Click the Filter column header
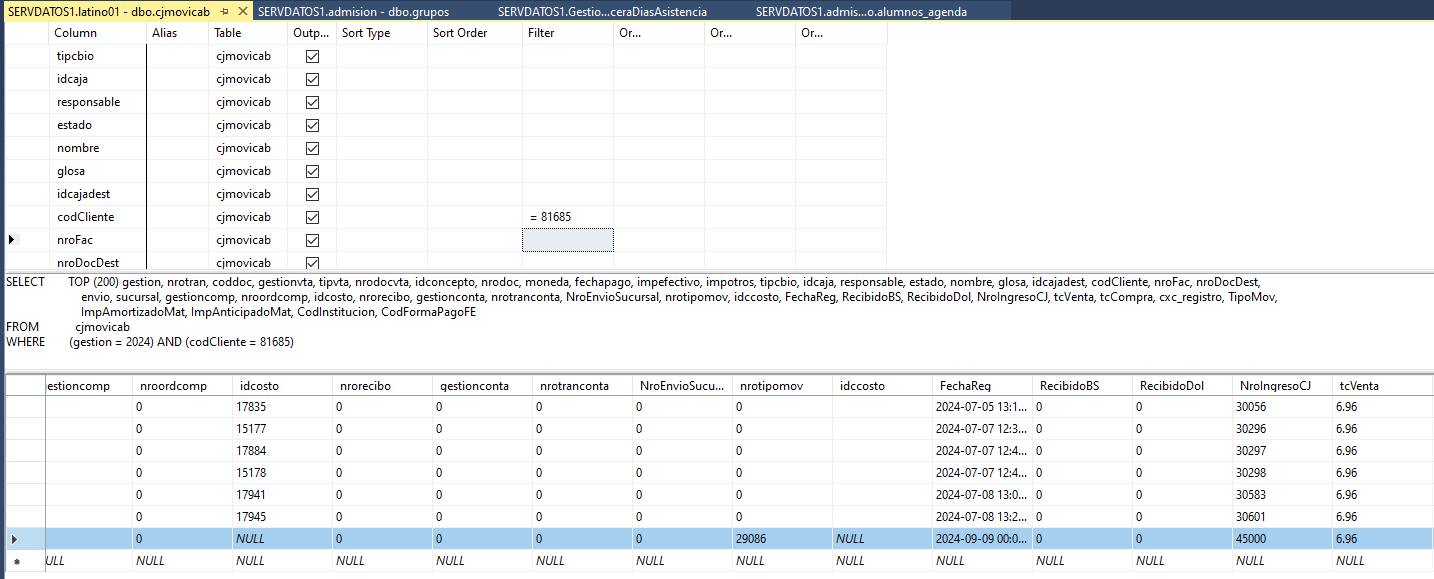Image resolution: width=1434 pixels, height=579 pixels. pos(568,33)
